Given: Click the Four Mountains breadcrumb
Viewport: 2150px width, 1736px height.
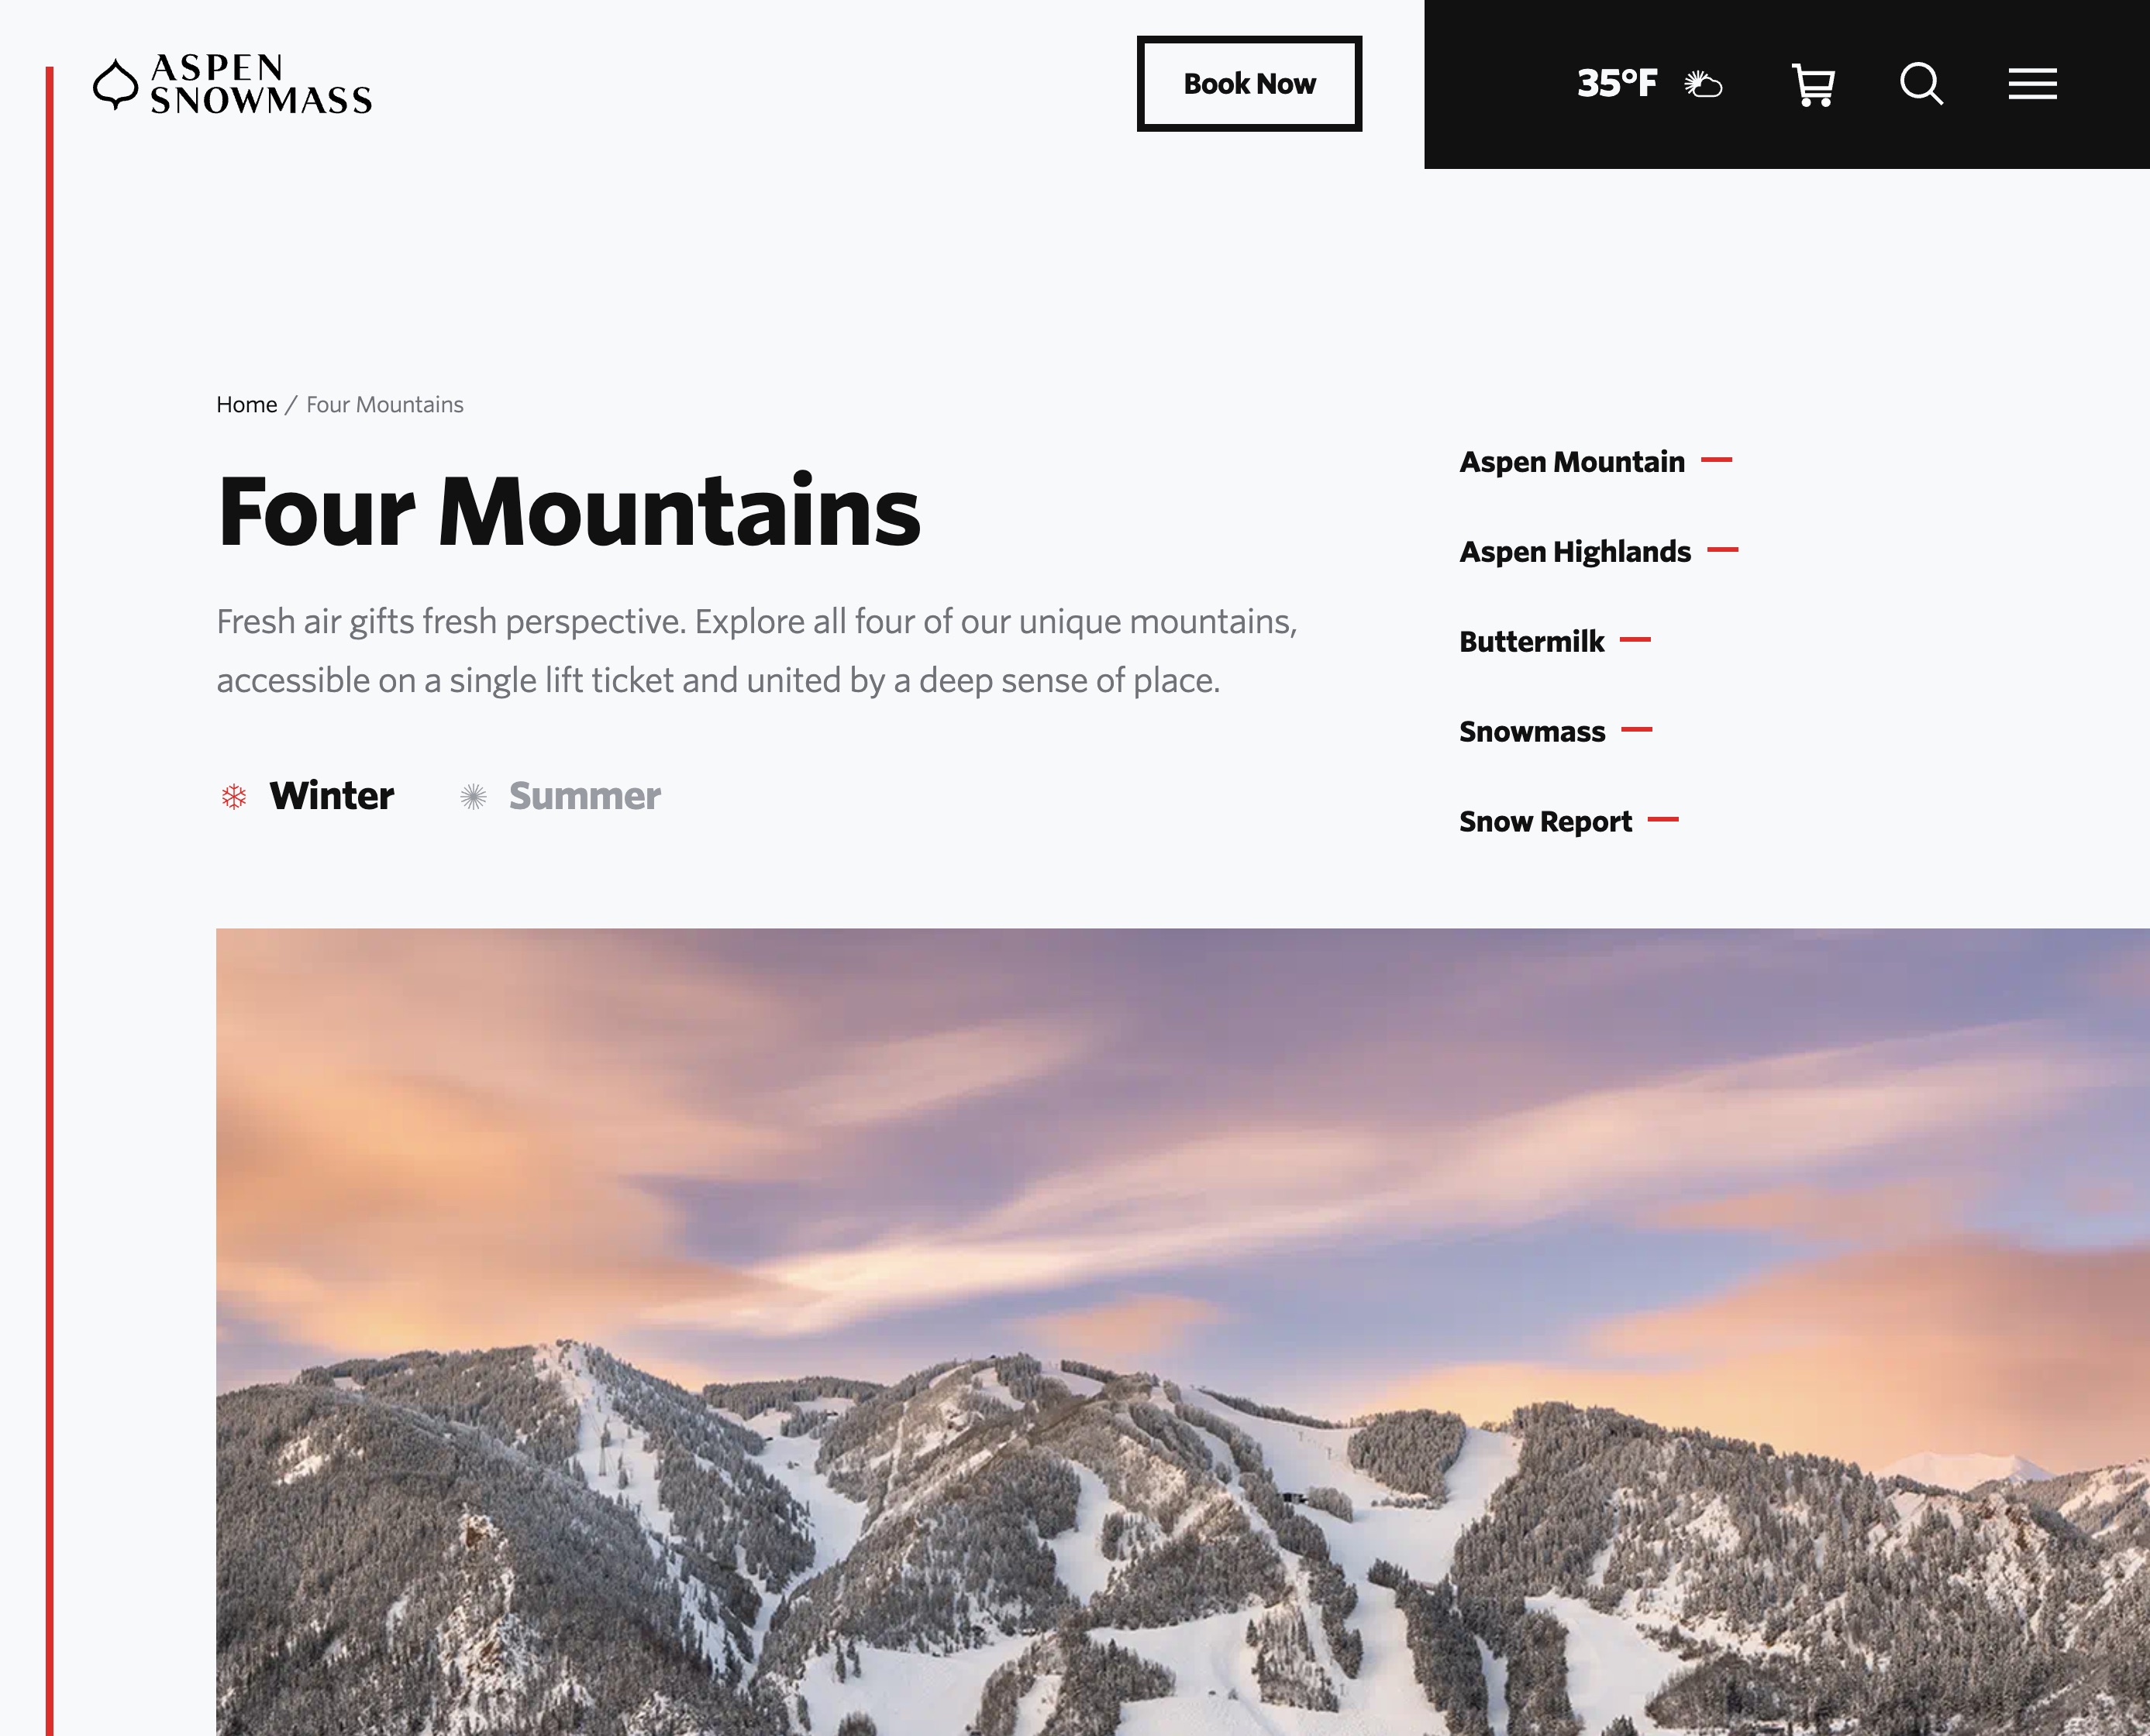Looking at the screenshot, I should (x=385, y=404).
